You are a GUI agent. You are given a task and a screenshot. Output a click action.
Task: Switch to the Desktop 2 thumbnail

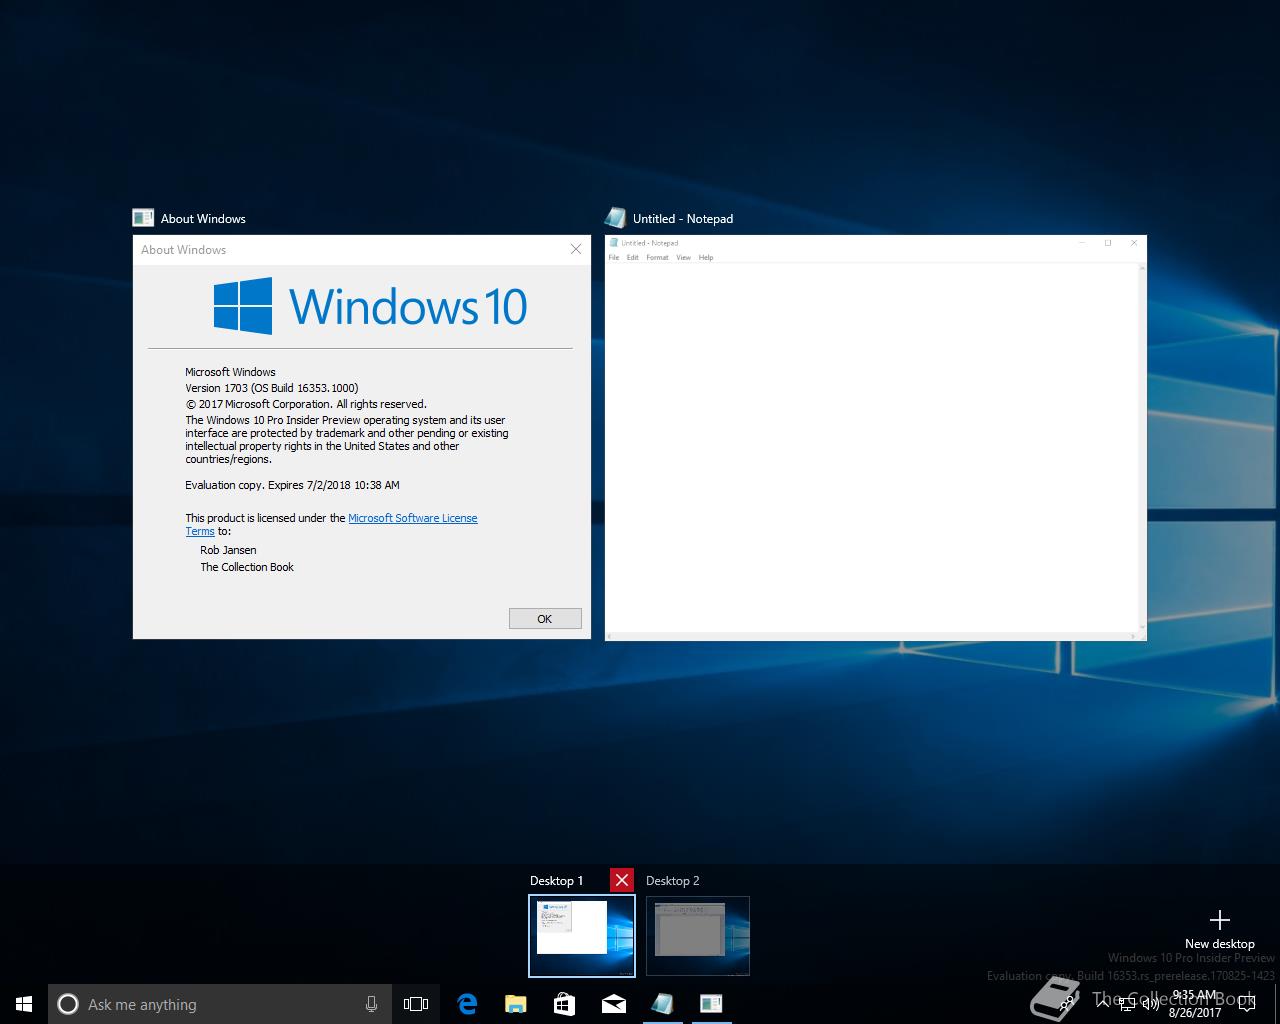[x=698, y=935]
